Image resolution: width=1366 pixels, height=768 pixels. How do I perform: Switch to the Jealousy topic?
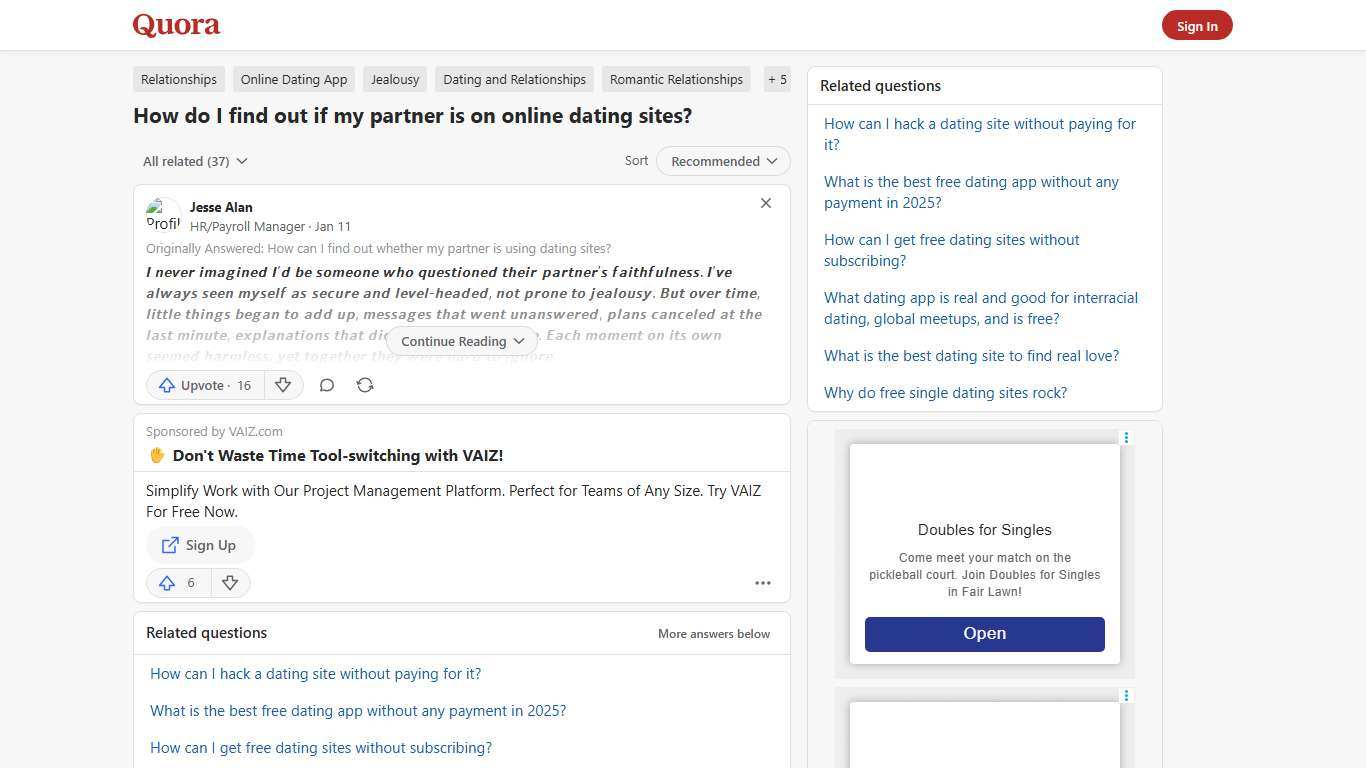[394, 79]
